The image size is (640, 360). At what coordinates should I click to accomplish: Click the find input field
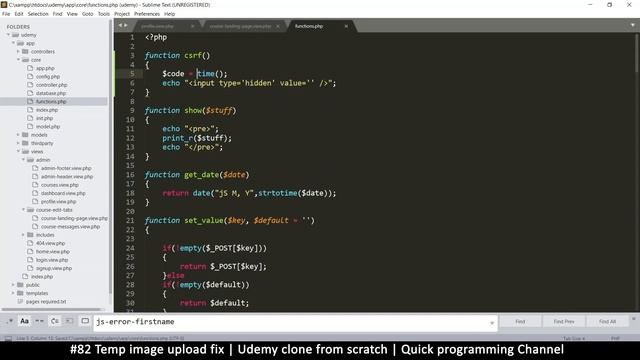pos(292,322)
